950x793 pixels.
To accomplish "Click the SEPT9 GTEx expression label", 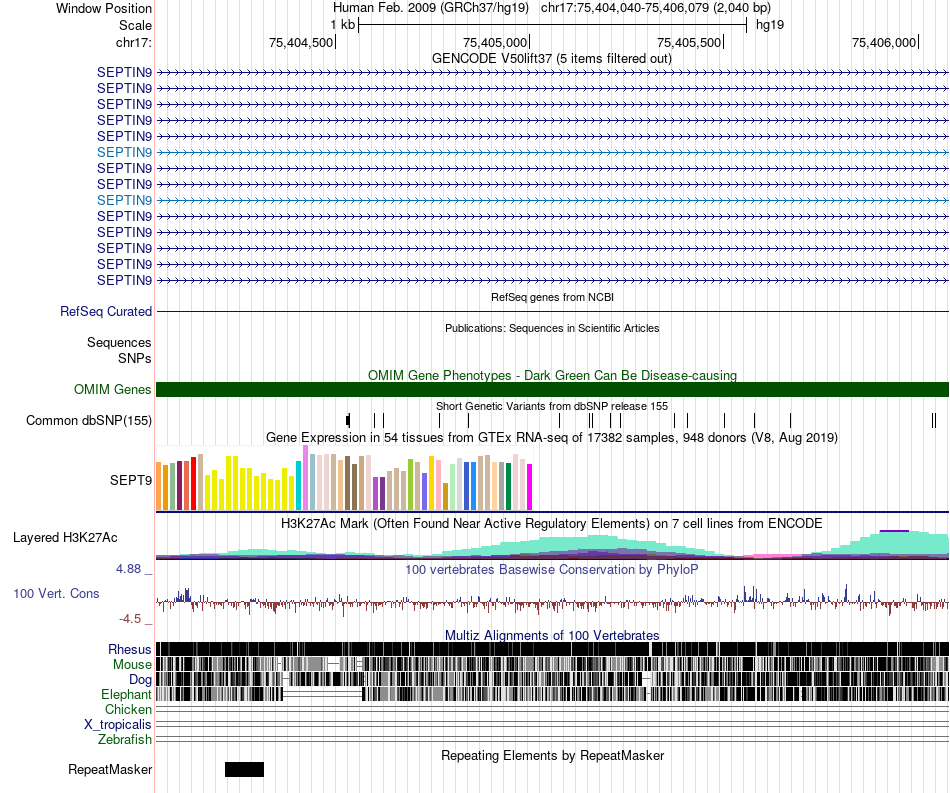I will [130, 480].
